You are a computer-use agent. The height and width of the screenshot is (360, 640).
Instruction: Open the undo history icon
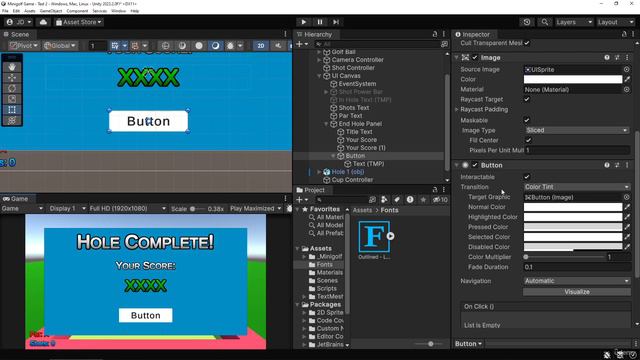tap(527, 22)
